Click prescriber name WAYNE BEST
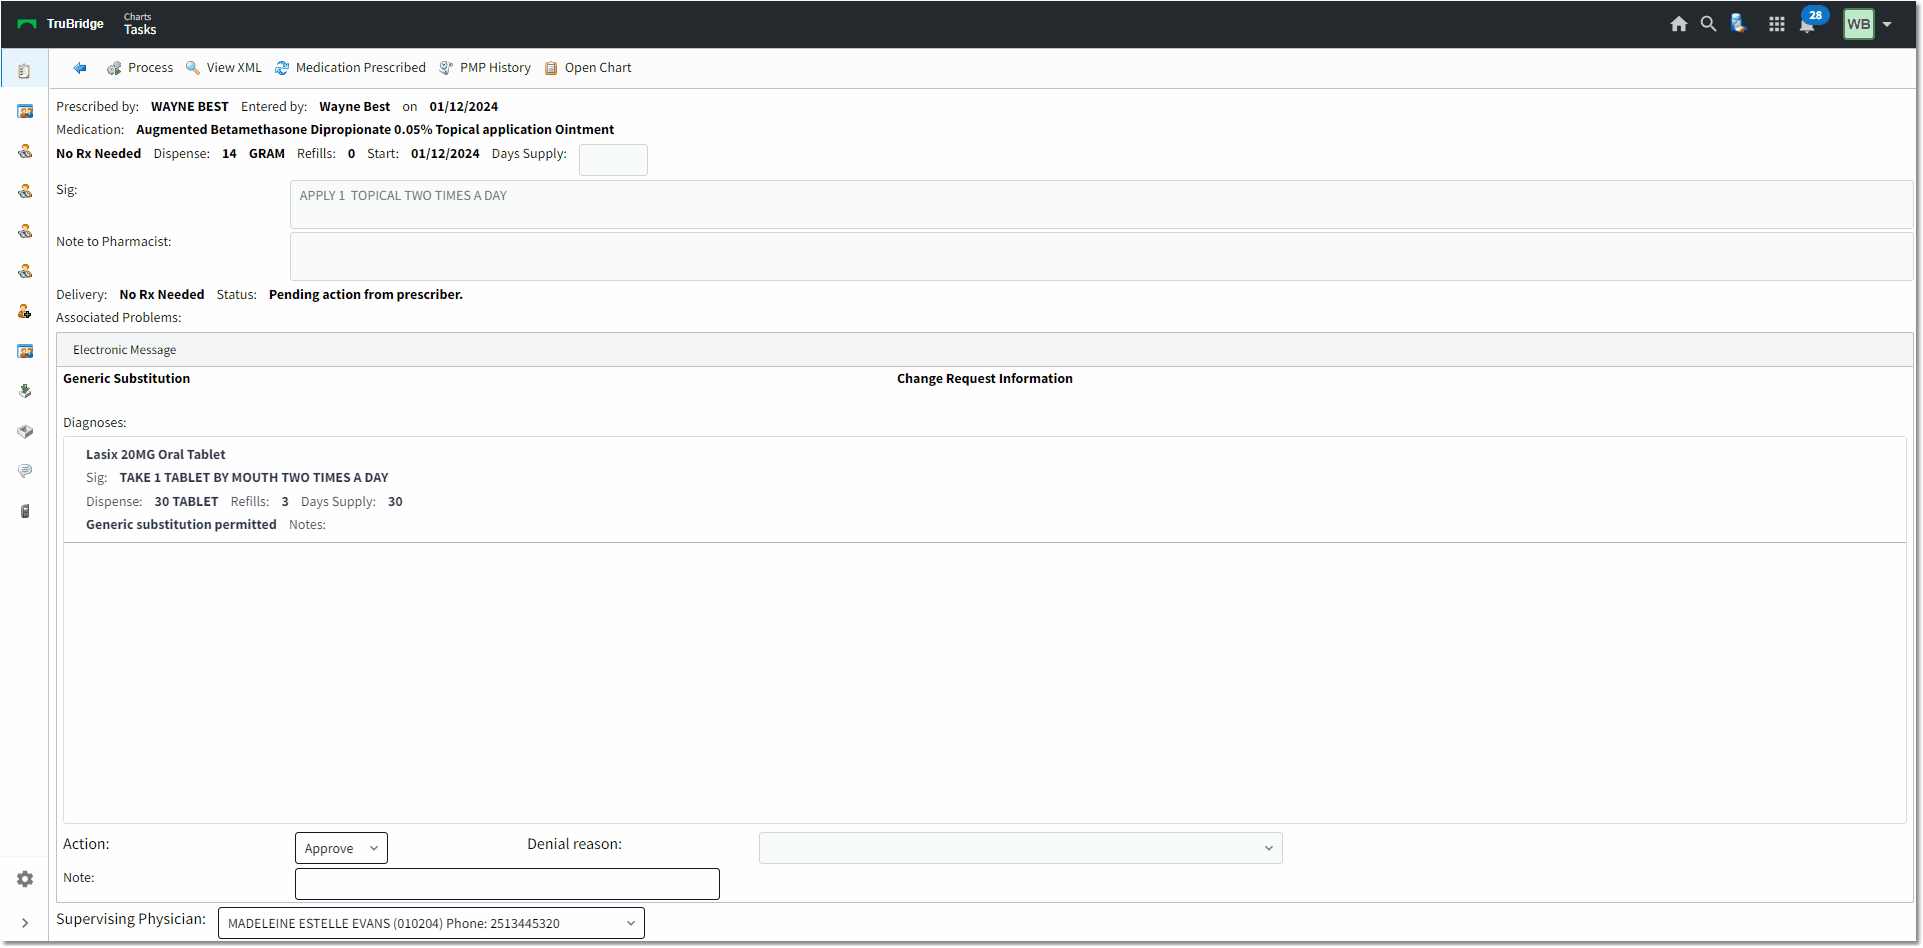This screenshot has width=1923, height=948. pos(190,107)
